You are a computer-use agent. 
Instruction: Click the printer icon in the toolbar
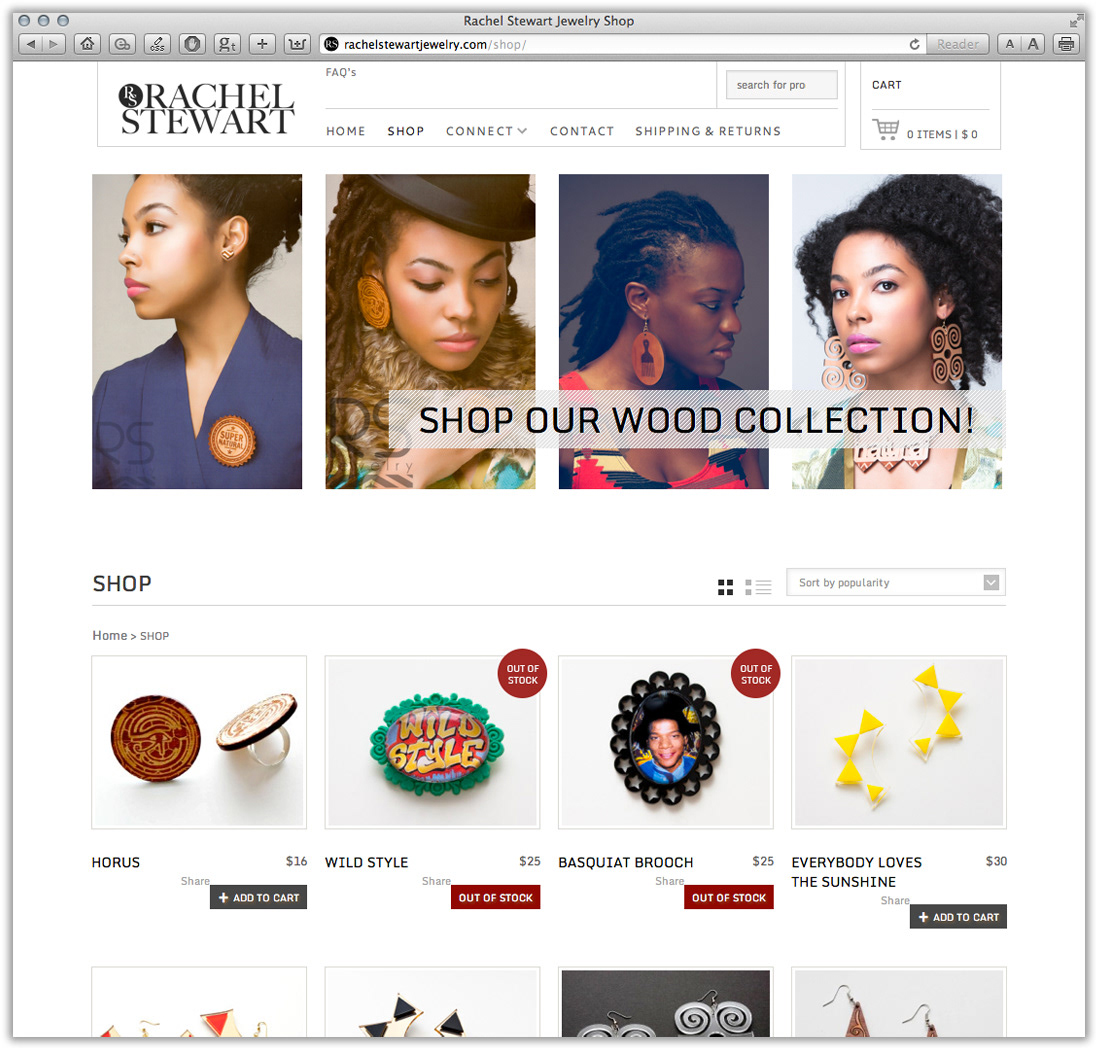coord(1066,44)
